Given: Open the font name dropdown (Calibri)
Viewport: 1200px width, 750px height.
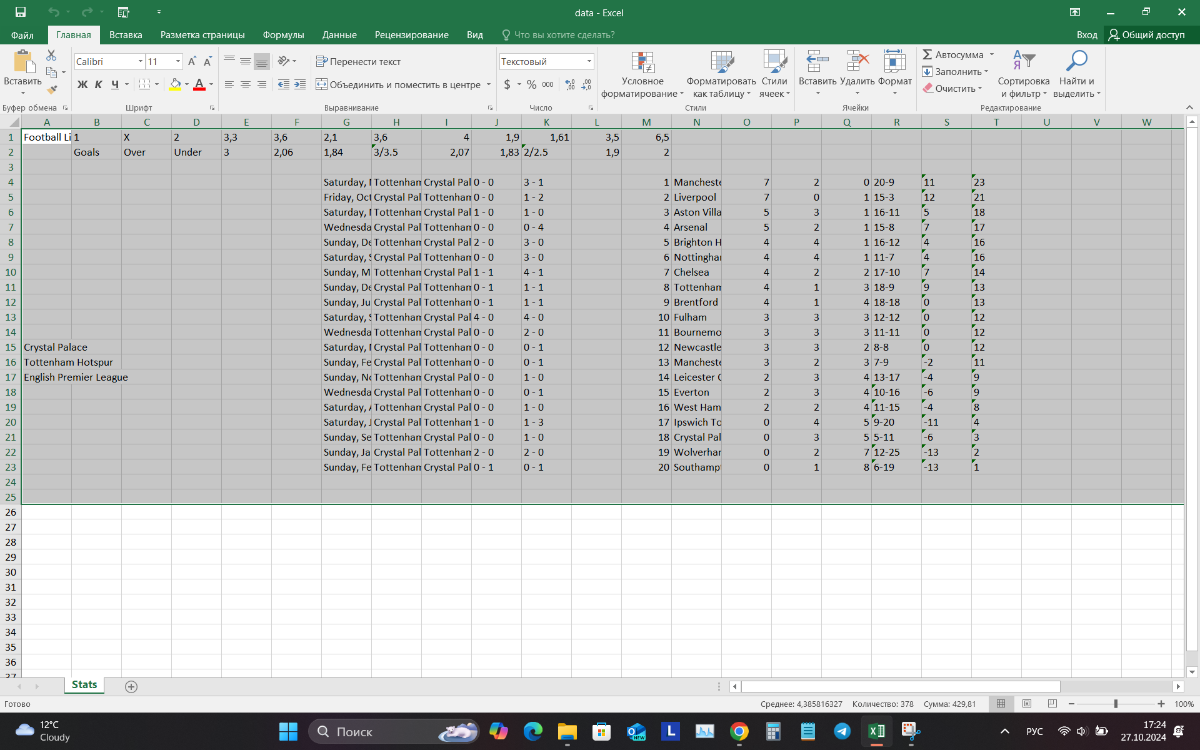Looking at the screenshot, I should (x=139, y=61).
